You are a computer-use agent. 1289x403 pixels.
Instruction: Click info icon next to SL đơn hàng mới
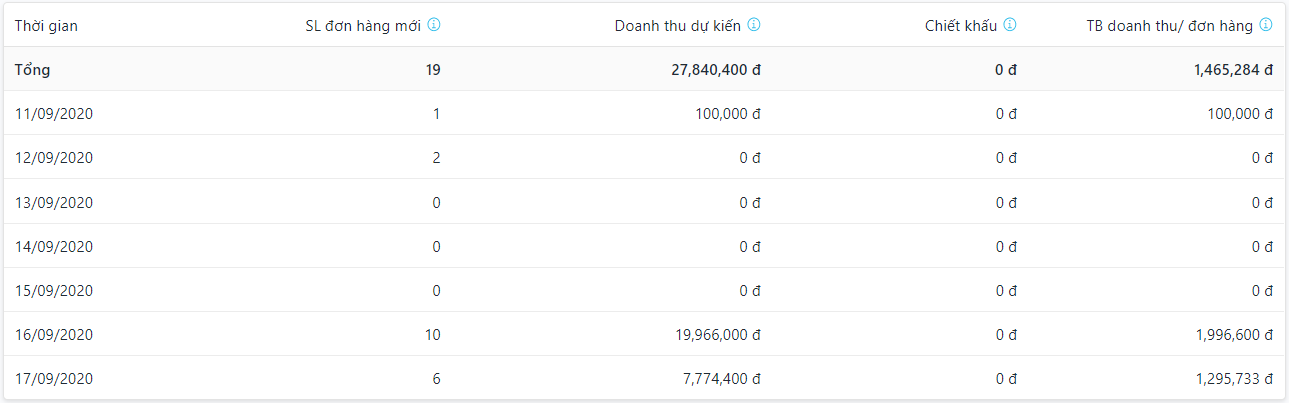pyautogui.click(x=434, y=25)
